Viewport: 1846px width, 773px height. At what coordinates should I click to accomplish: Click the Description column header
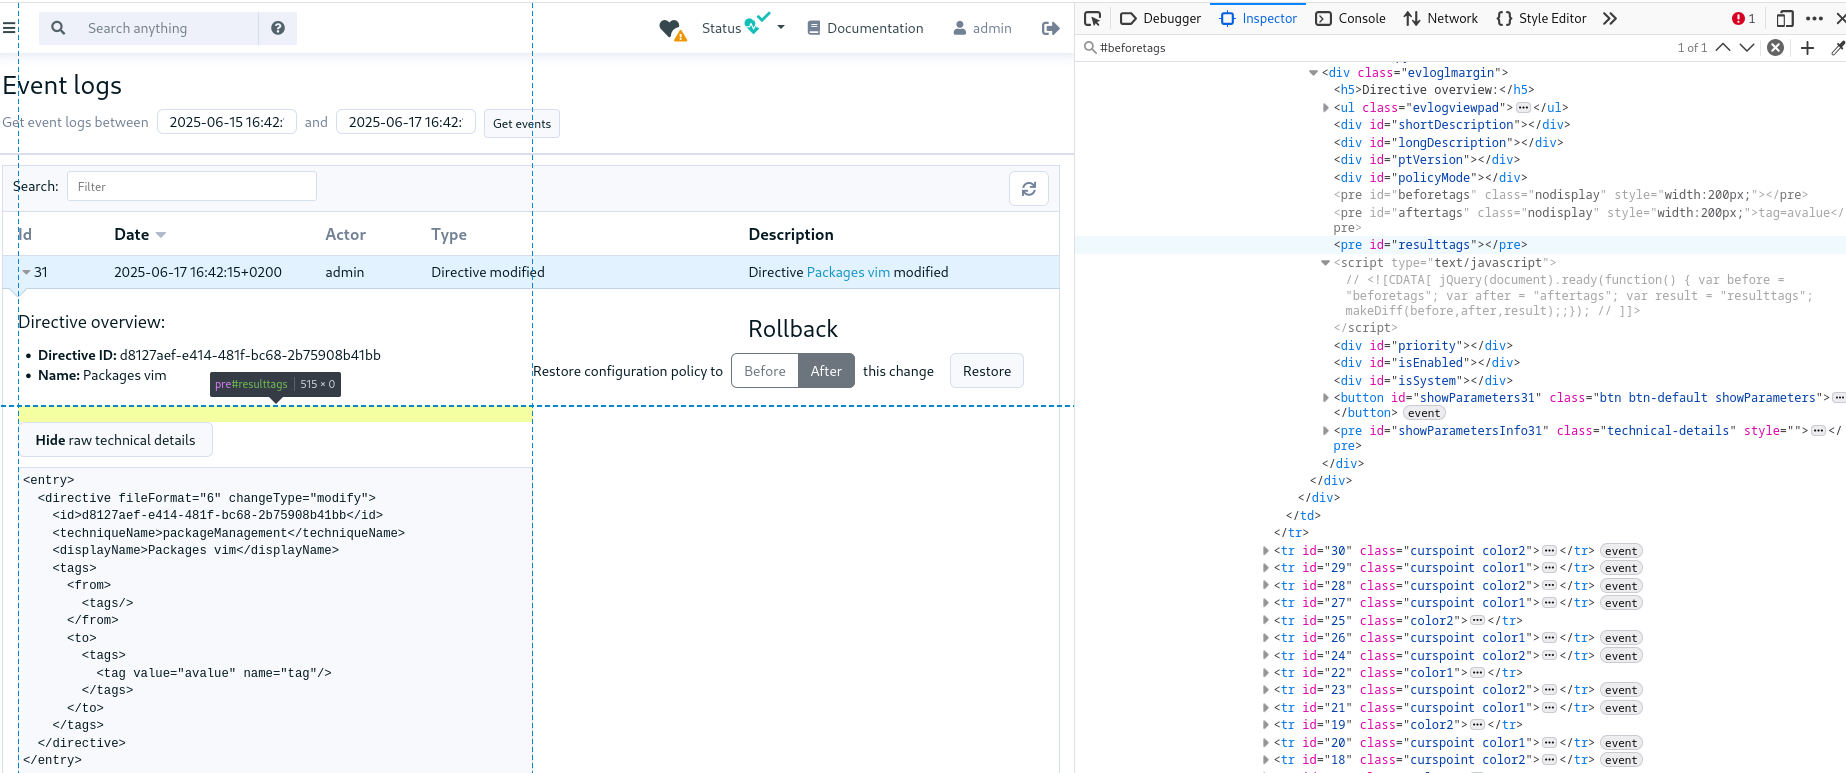coord(791,235)
